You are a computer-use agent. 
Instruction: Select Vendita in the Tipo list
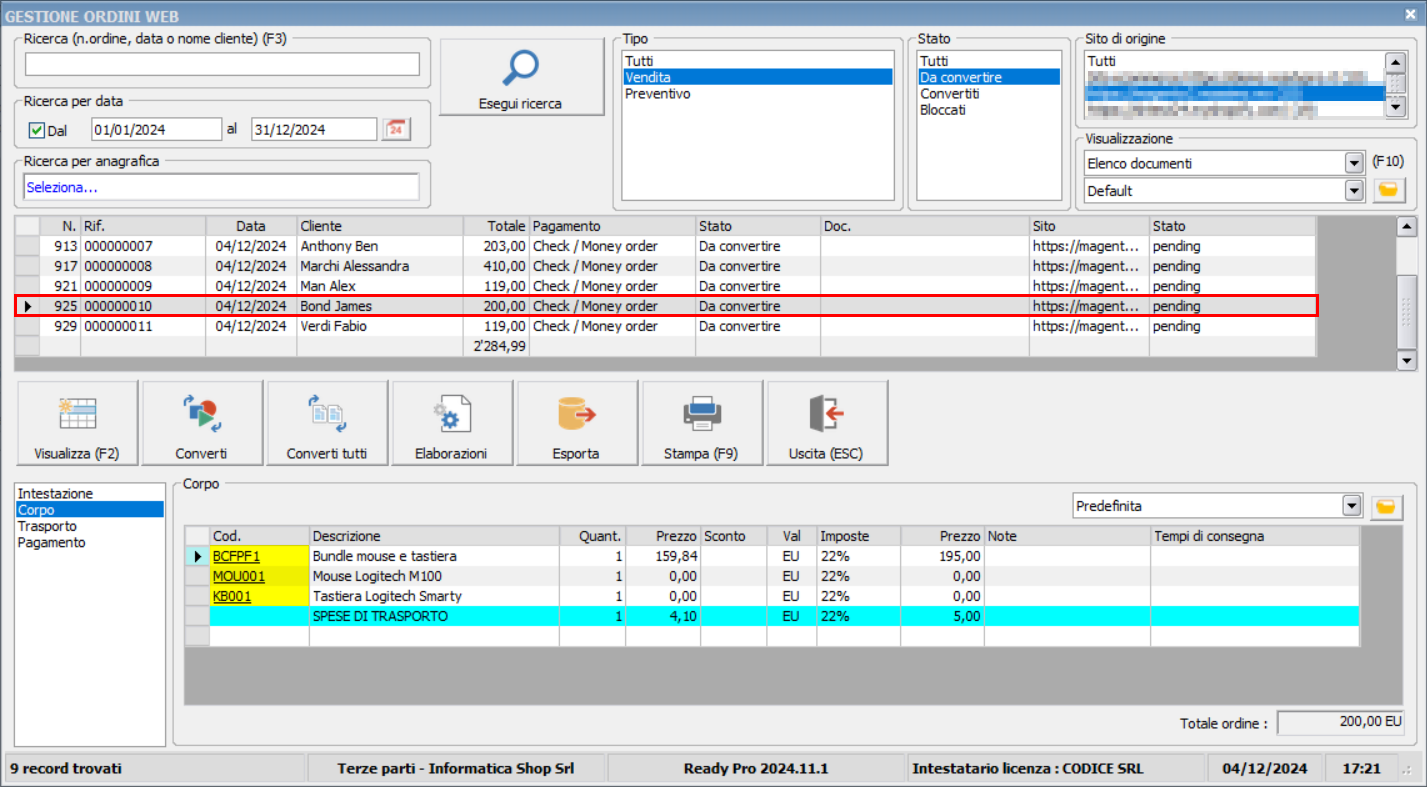[757, 77]
